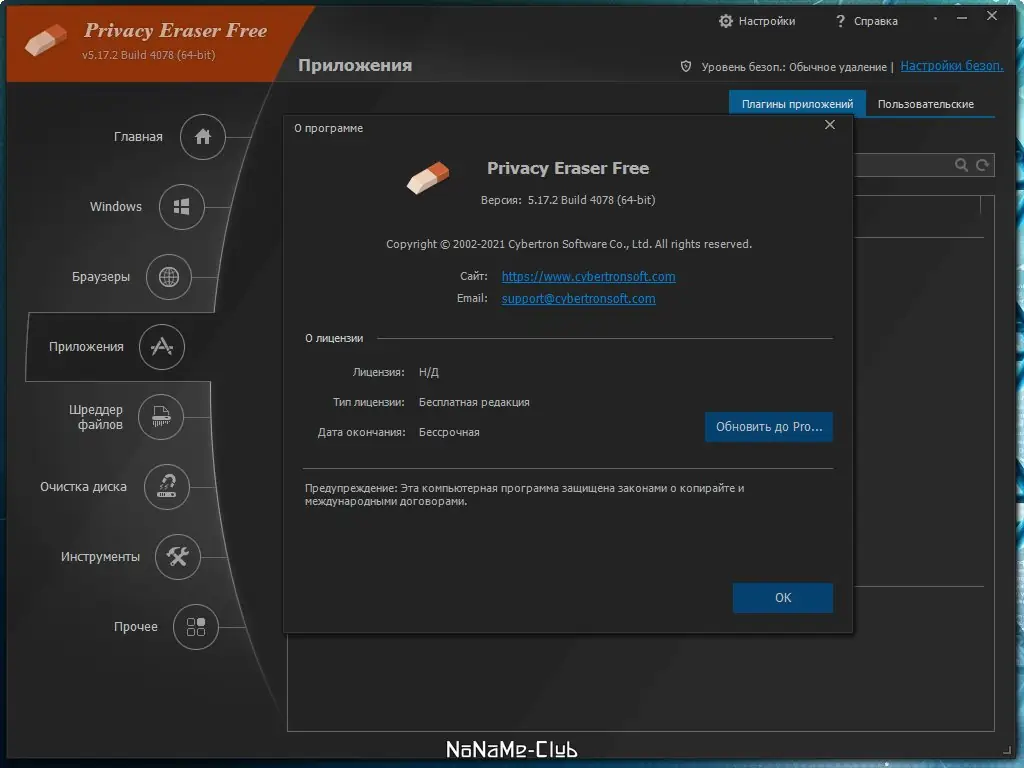Switch to Плагины приложений tab
Image resolution: width=1024 pixels, height=768 pixels.
click(797, 104)
